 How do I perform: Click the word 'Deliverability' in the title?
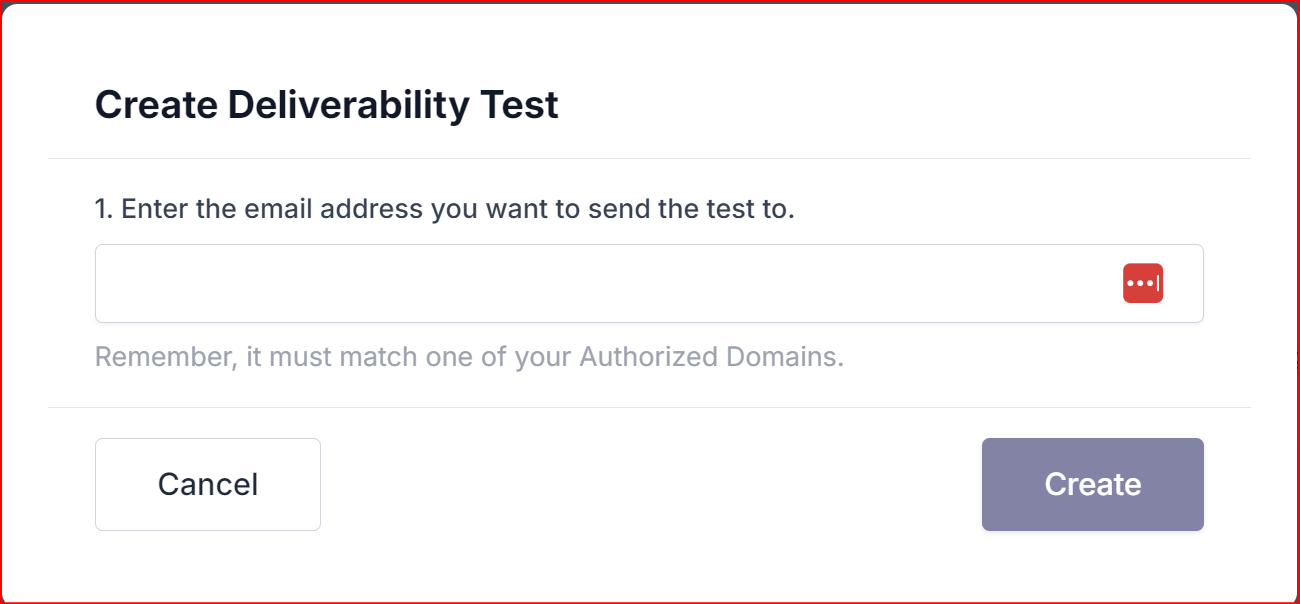click(x=348, y=105)
